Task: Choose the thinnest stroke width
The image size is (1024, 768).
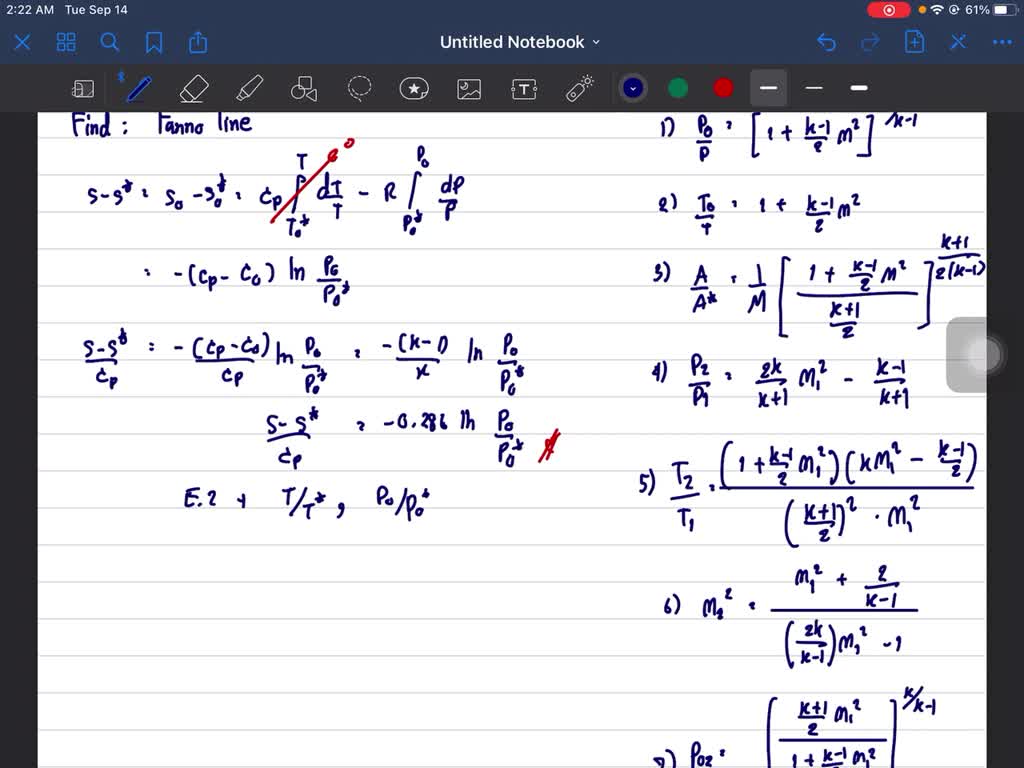Action: point(813,88)
